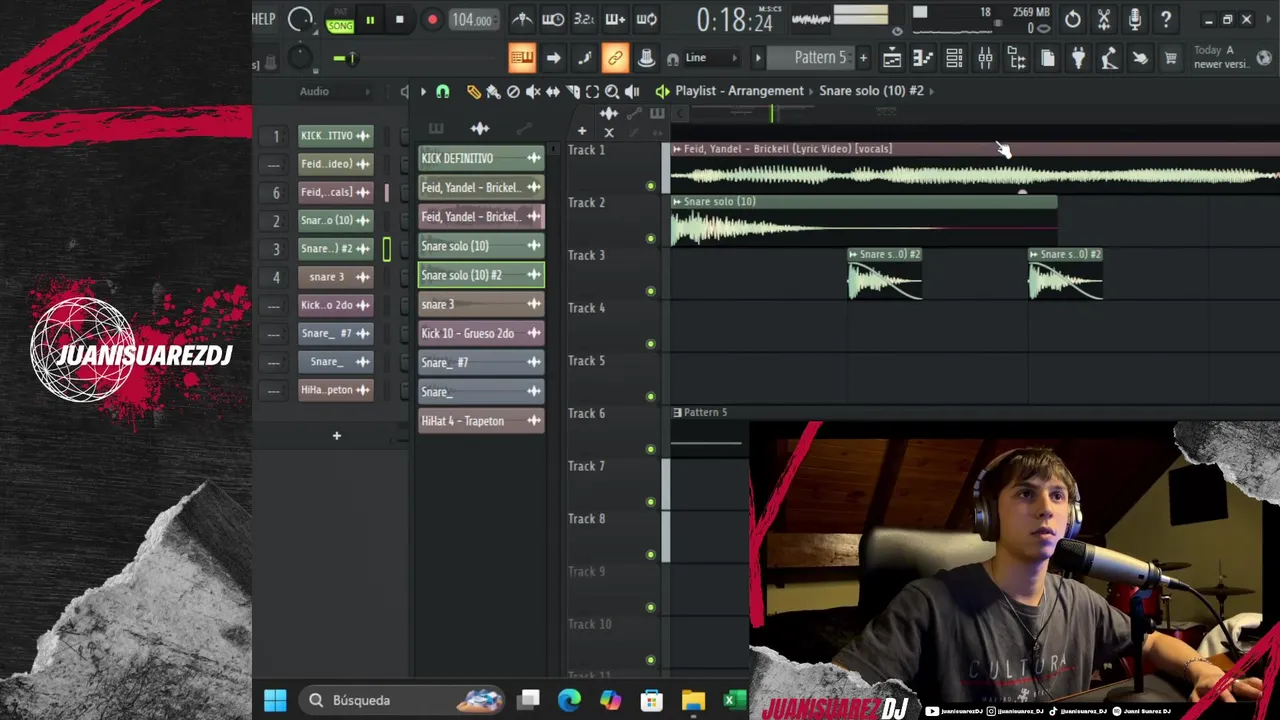Click the 0:18:24 time display

(x=735, y=20)
